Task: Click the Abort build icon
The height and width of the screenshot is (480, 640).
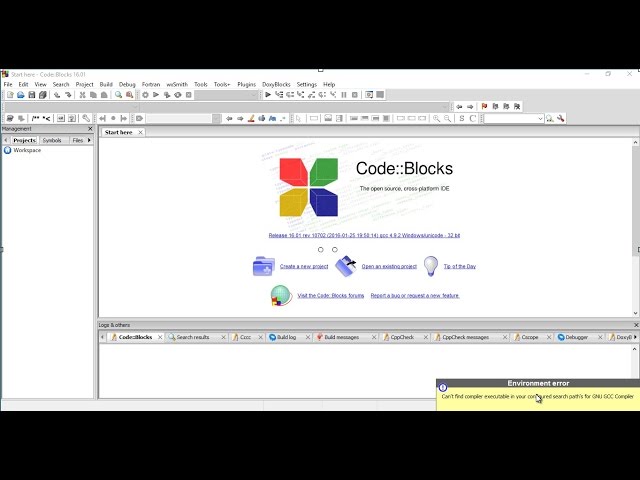Action: 189,95
